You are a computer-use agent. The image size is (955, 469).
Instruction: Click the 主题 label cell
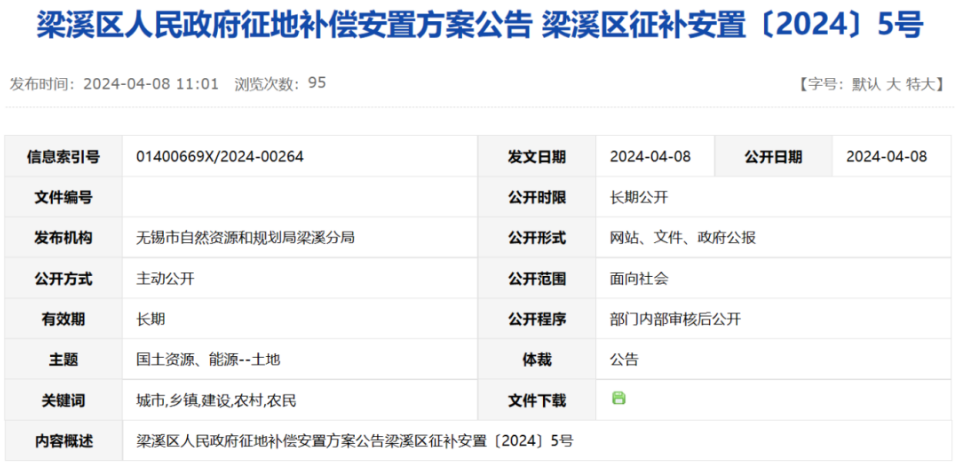coord(63,359)
